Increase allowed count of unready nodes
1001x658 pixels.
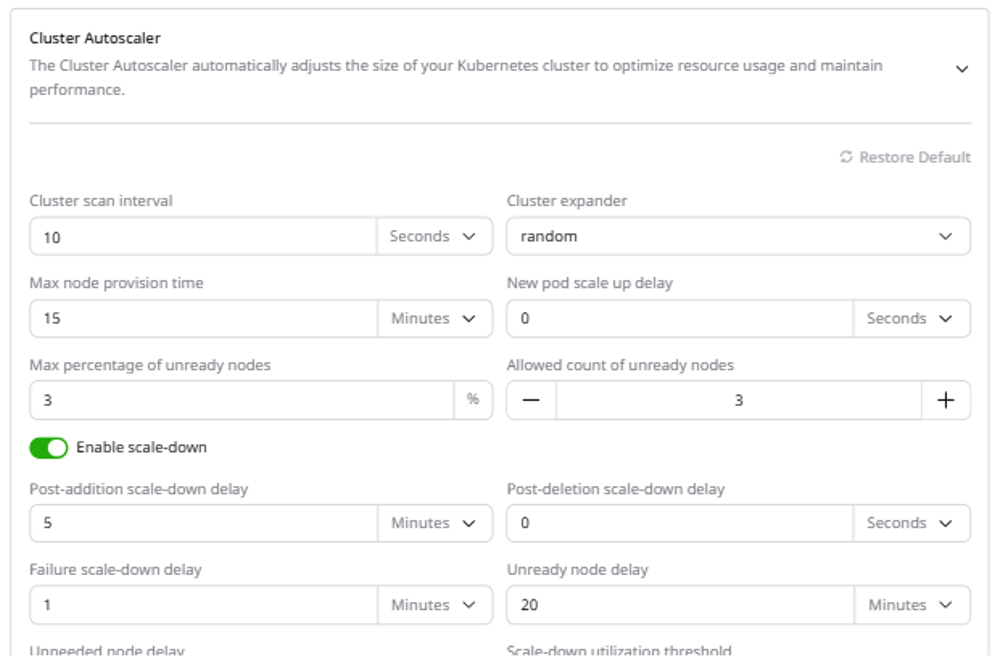946,400
